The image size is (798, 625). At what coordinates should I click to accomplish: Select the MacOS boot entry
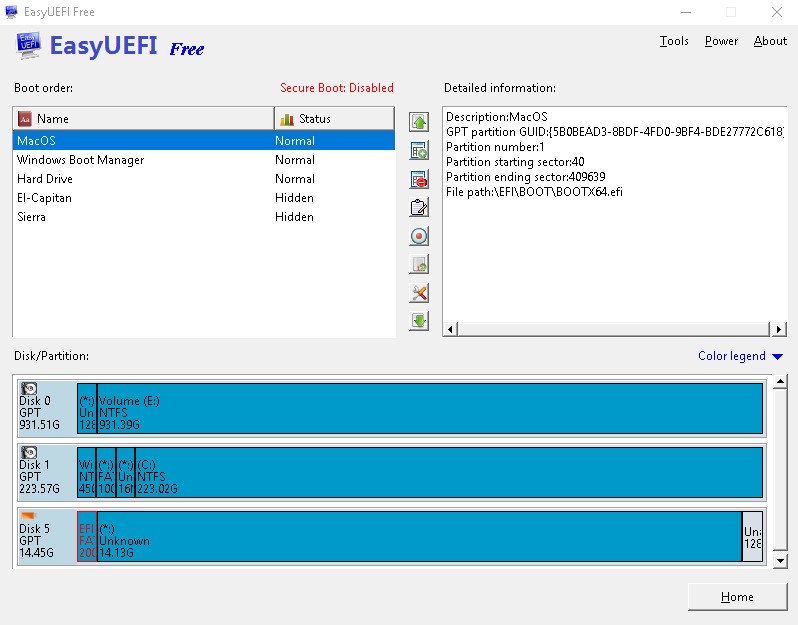coord(204,140)
